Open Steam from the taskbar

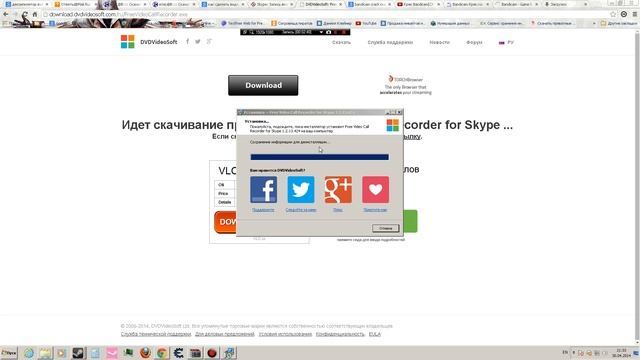[x=78, y=353]
